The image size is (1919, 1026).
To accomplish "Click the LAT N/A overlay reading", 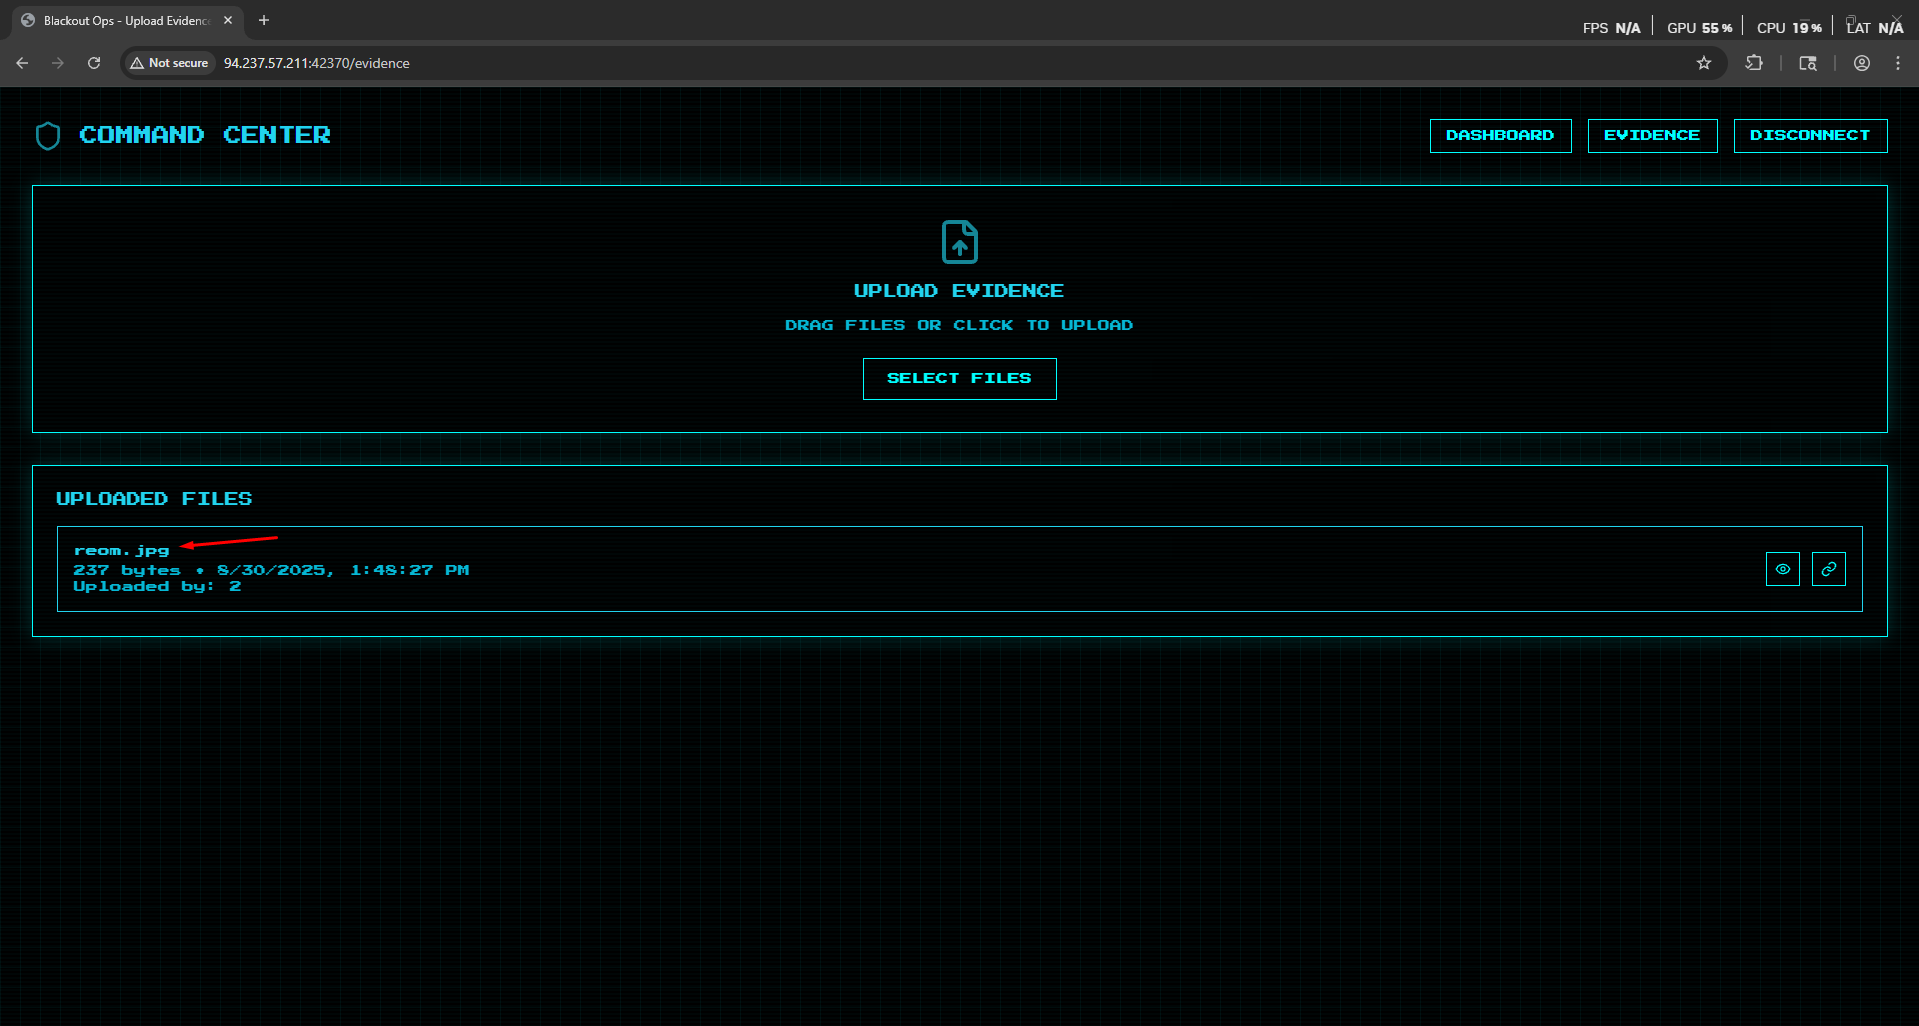I will (x=1875, y=28).
